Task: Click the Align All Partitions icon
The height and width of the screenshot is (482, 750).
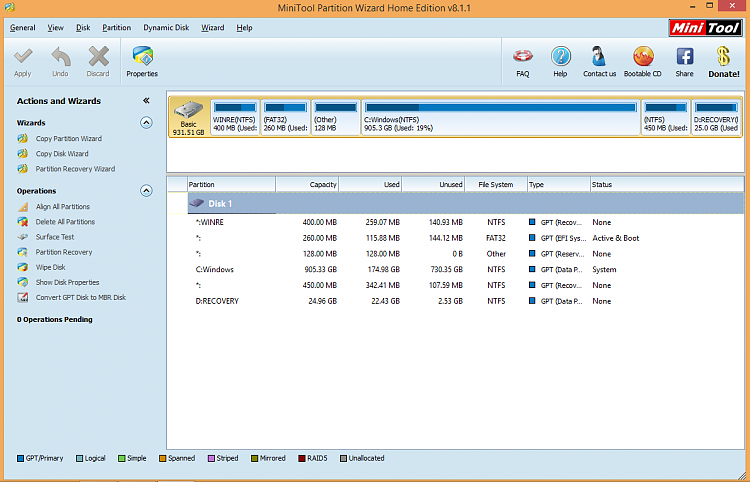Action: coord(22,207)
